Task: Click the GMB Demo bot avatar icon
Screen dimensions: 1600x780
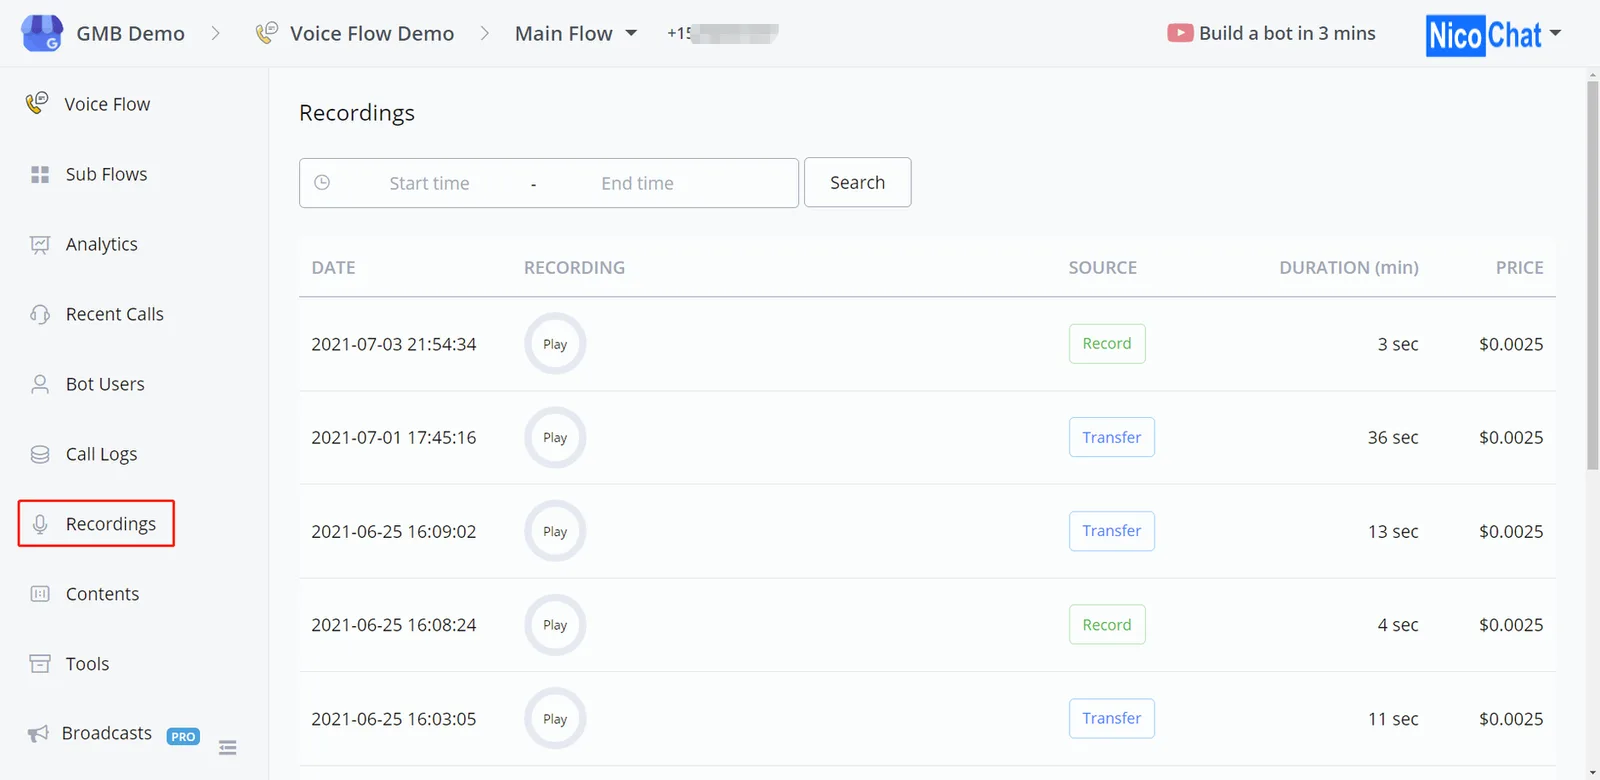Action: click(42, 33)
